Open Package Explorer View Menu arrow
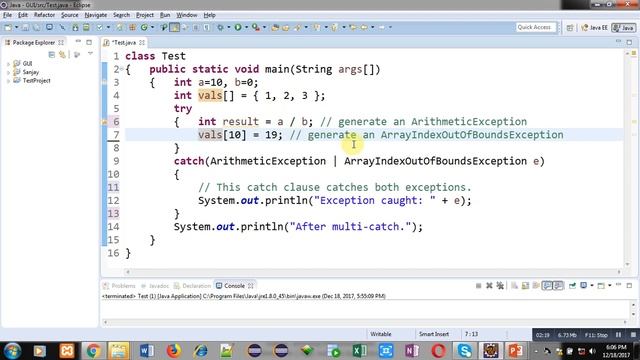 click(x=90, y=54)
